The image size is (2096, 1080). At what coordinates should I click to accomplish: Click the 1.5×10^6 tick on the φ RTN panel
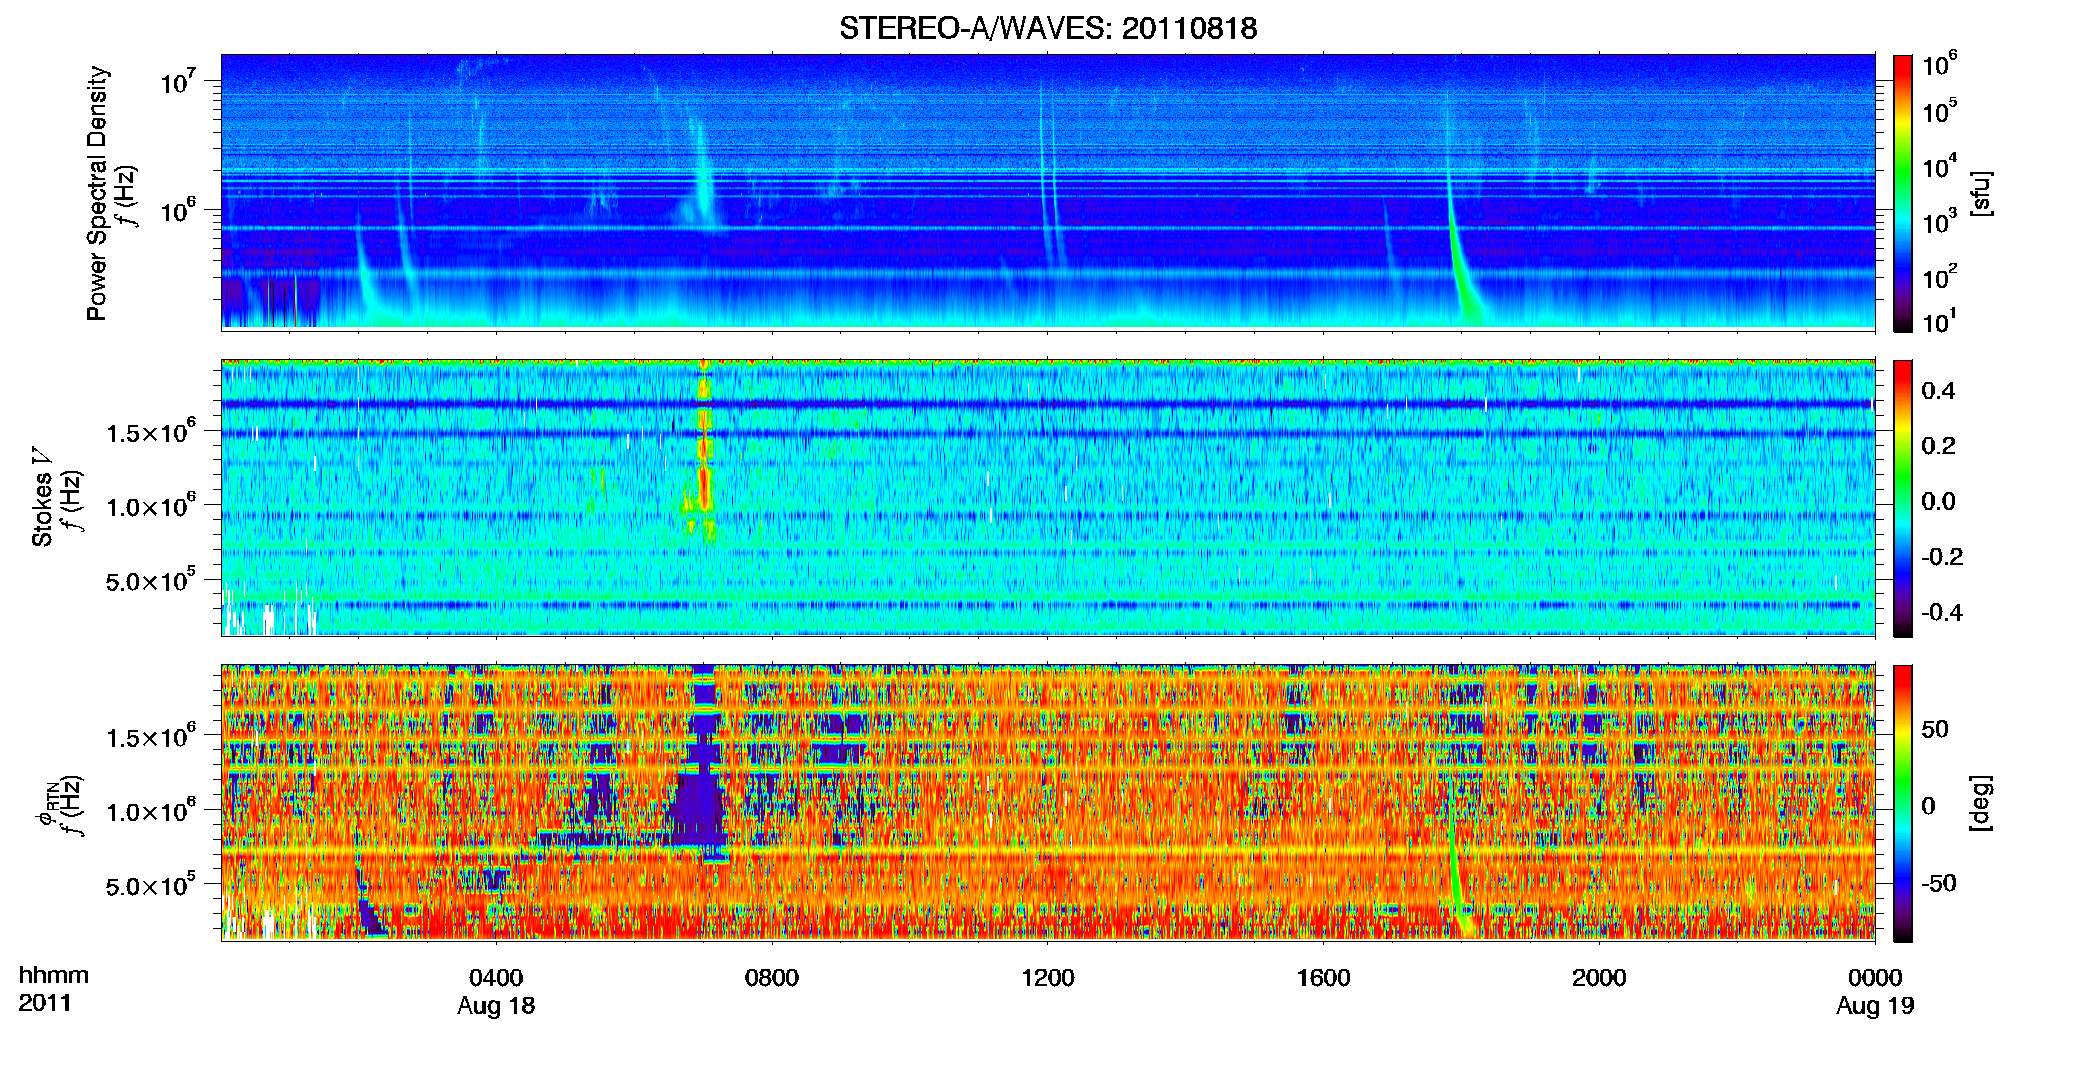(x=151, y=737)
